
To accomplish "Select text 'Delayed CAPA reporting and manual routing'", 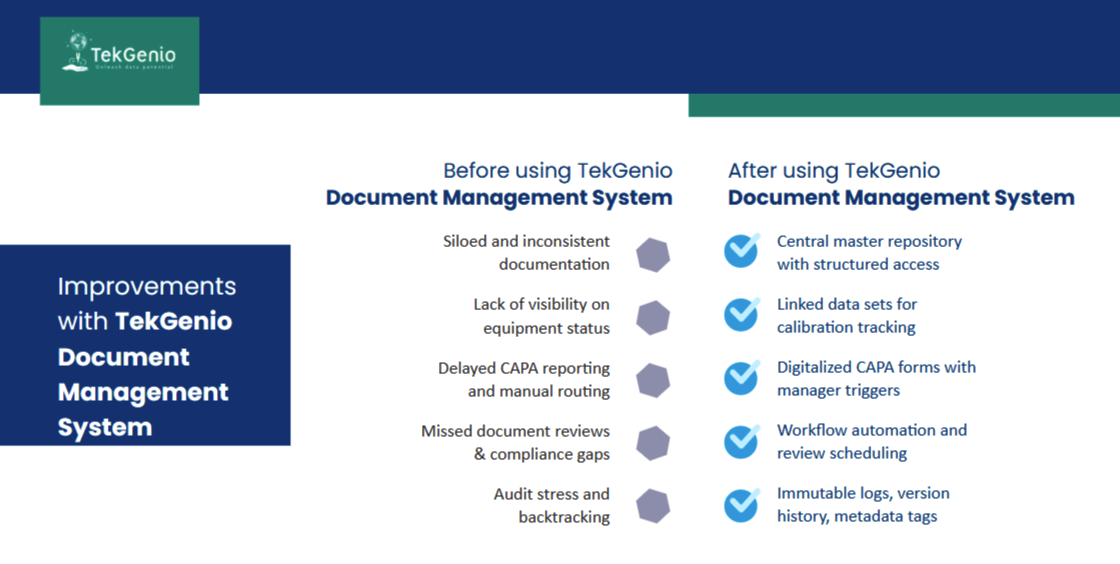I will point(524,380).
